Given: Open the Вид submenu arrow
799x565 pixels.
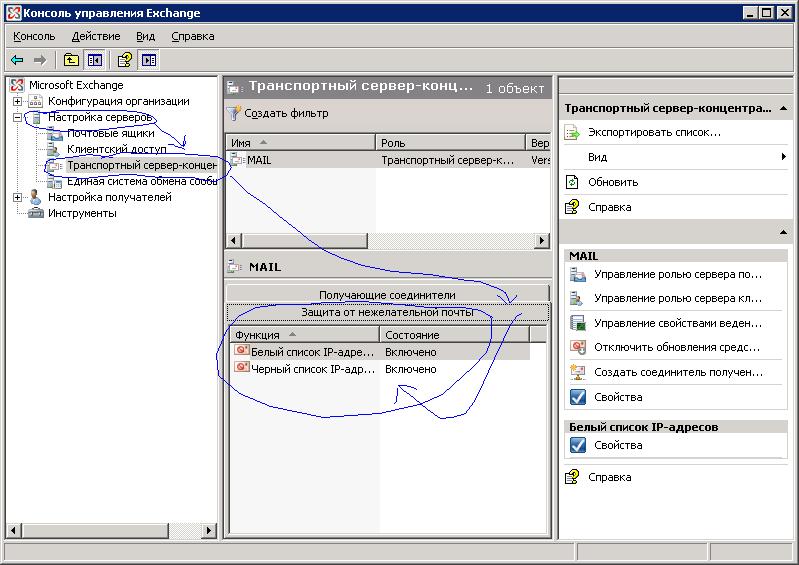Looking at the screenshot, I should [784, 157].
